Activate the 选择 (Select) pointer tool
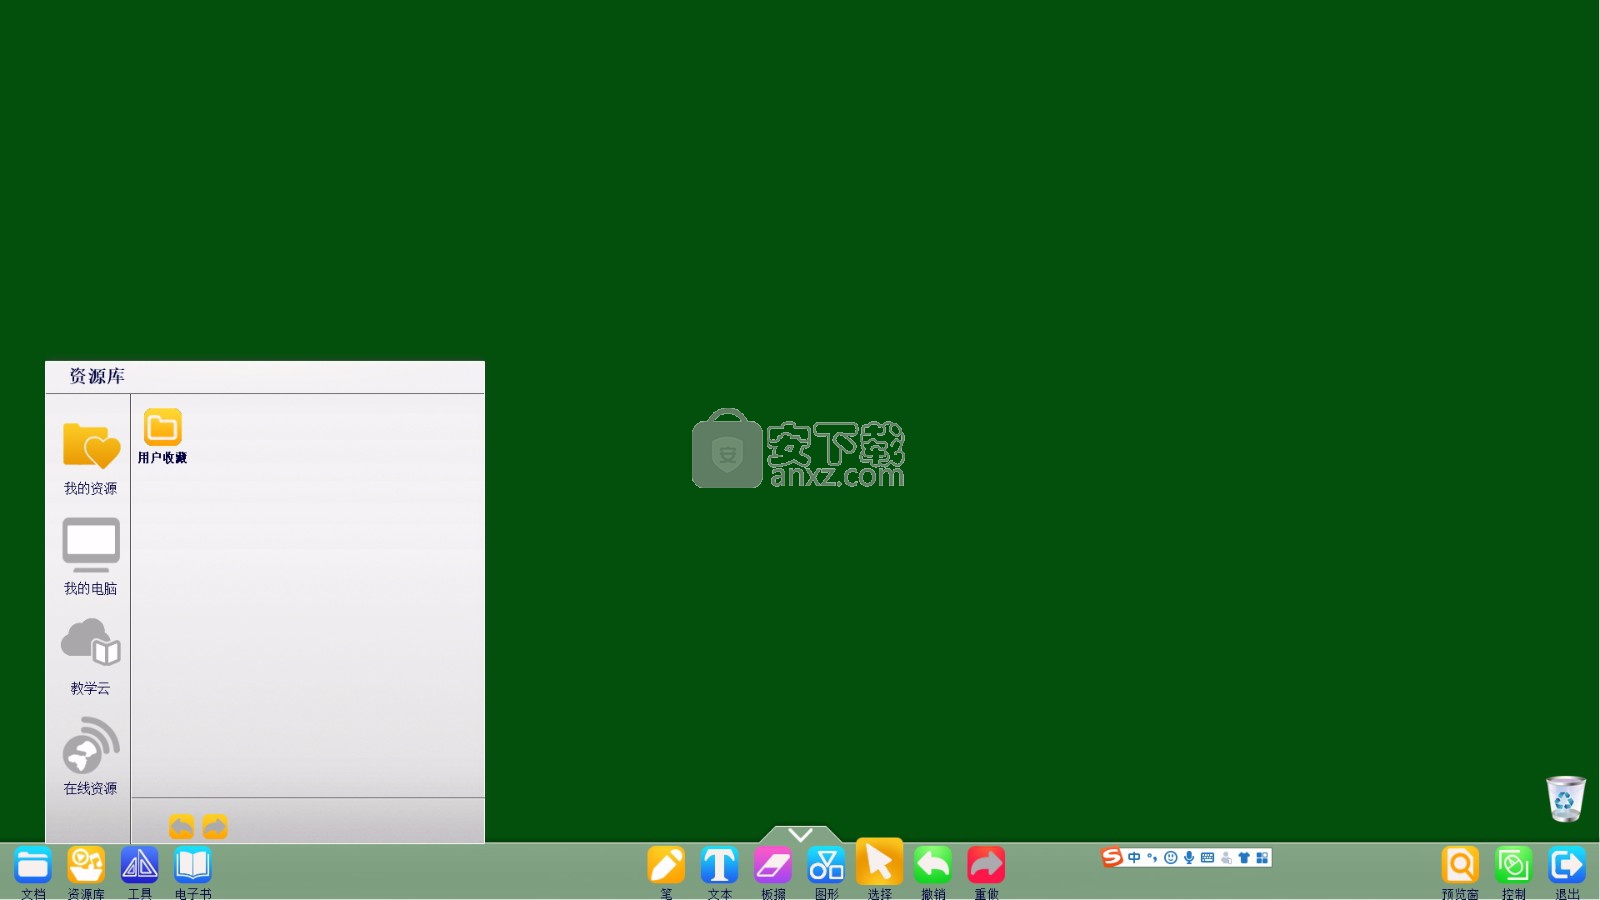The image size is (1600, 900). coord(879,862)
